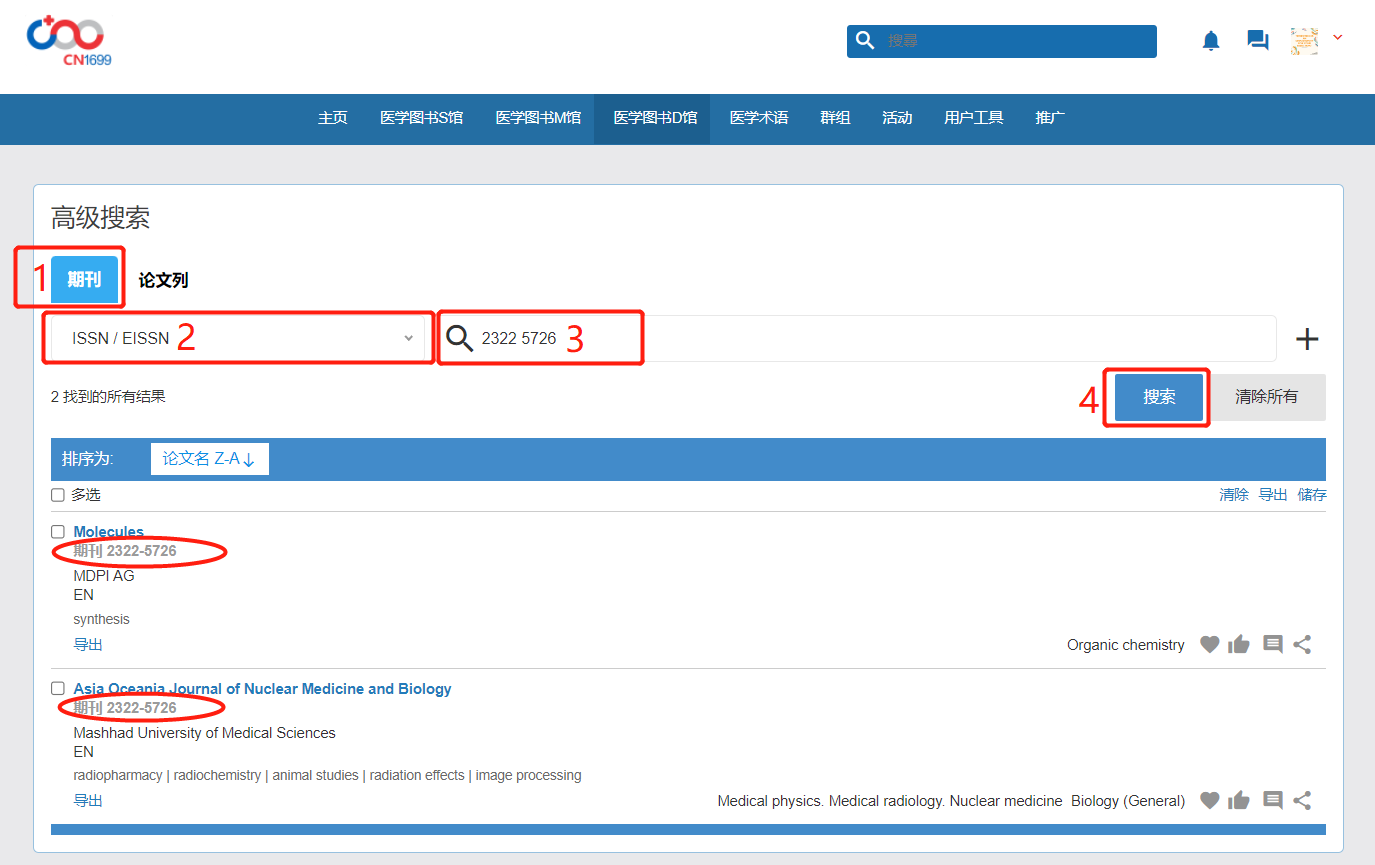Like Molecules with the thumbs-up icon
The image size is (1375, 865).
click(x=1239, y=645)
